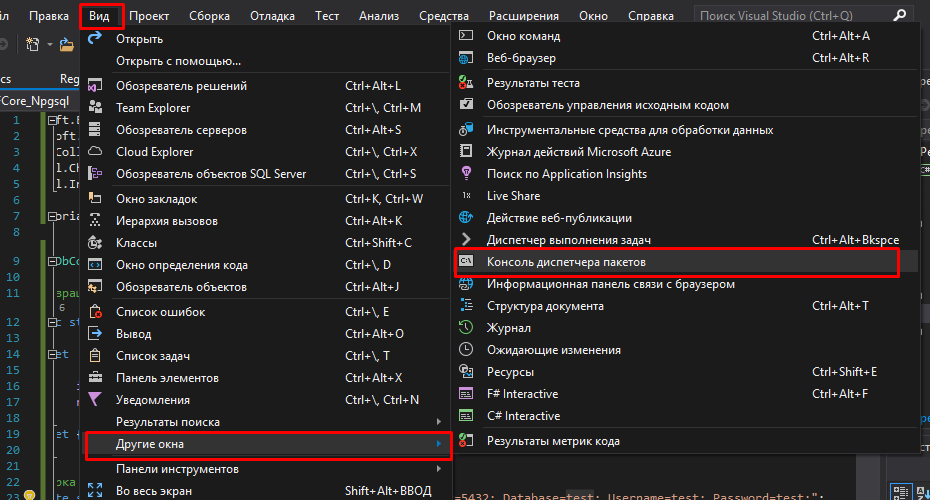Open the Справка menu
The image size is (930, 500).
[651, 16]
